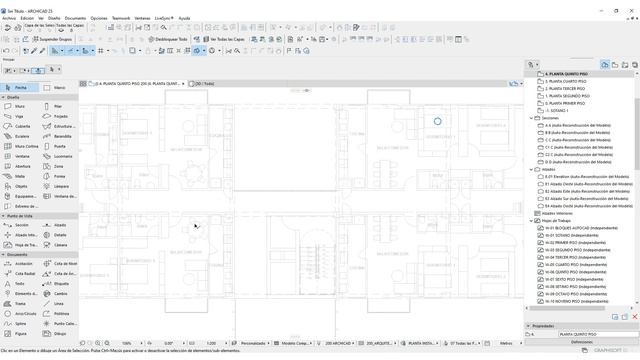Open the Ayuda menu

point(184,18)
